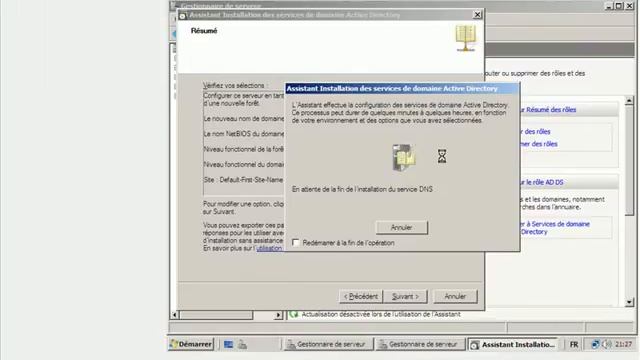The height and width of the screenshot is (360, 640).
Task: Click the desktop quick launch icon
Action: coord(229,344)
